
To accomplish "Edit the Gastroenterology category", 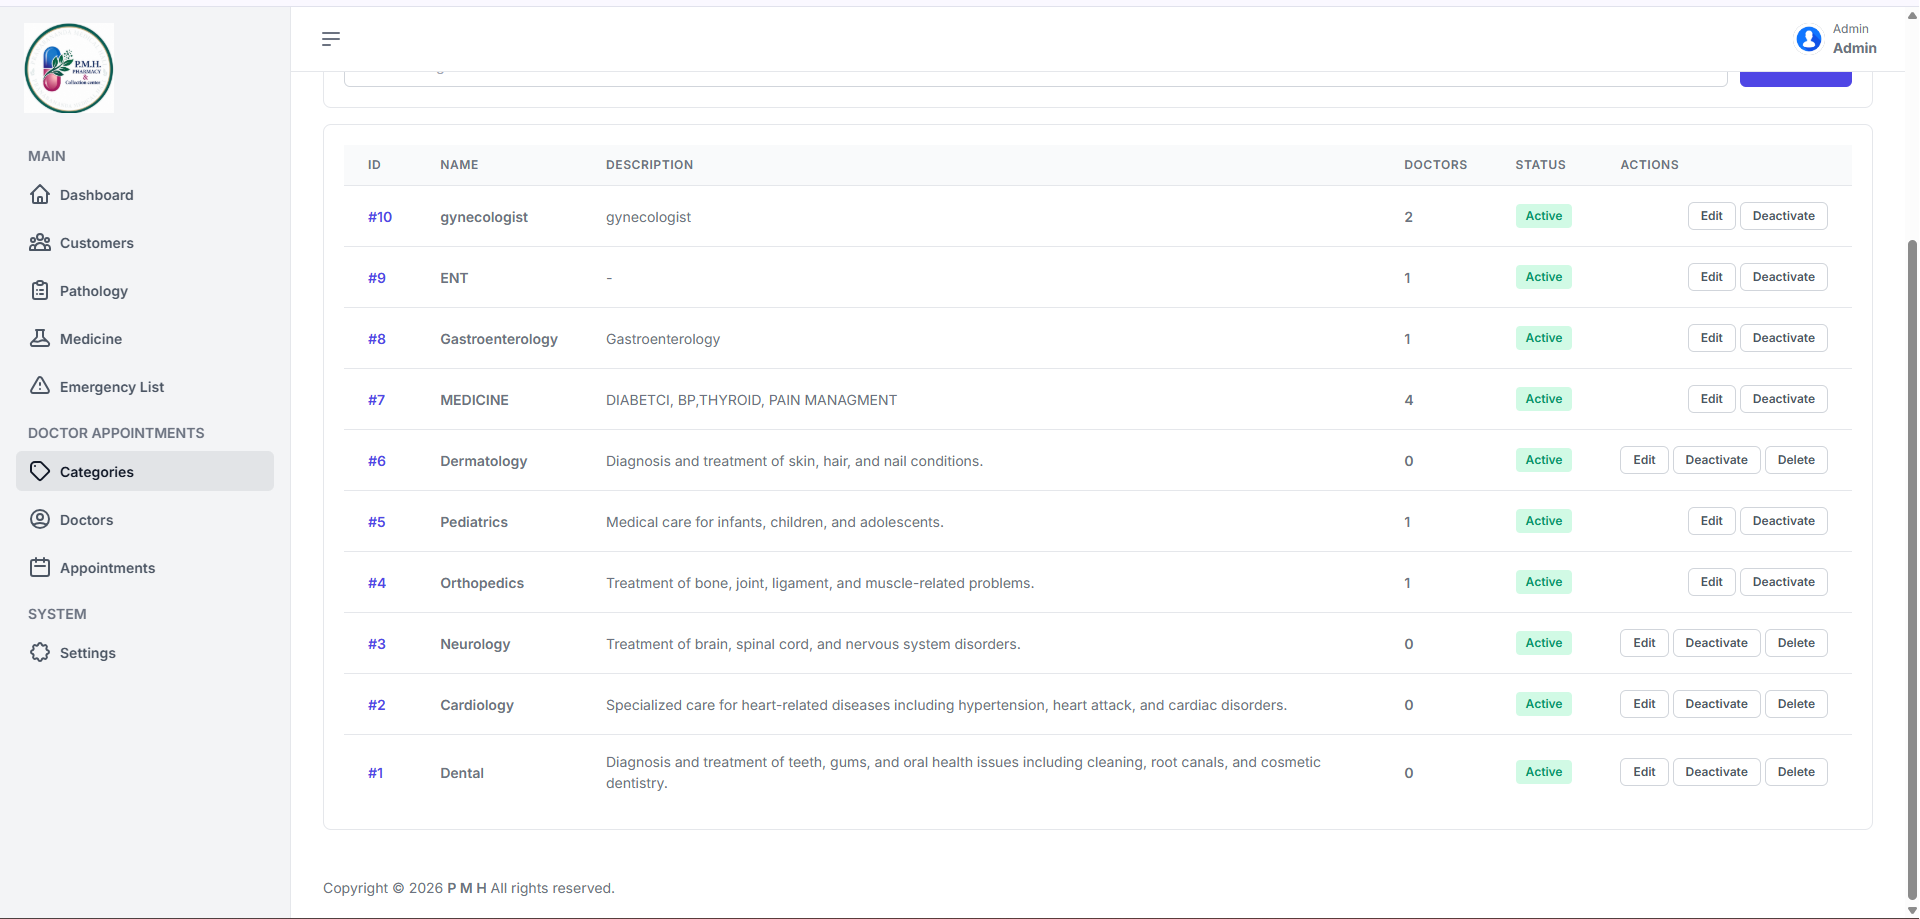I will tap(1711, 338).
